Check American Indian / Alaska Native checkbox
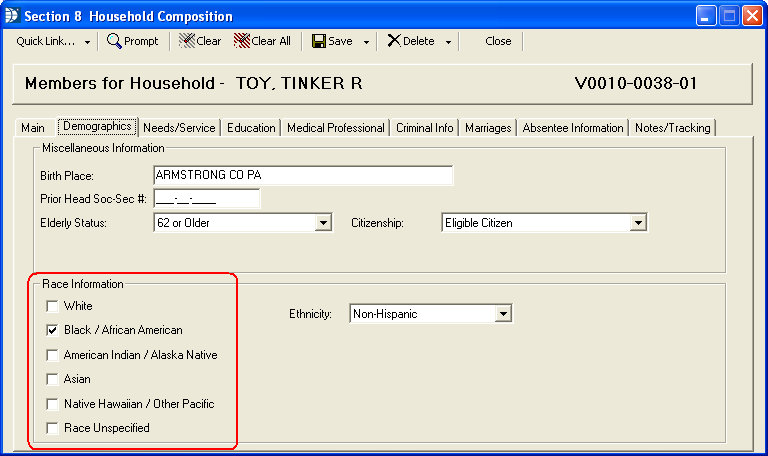768x456 pixels. click(52, 355)
